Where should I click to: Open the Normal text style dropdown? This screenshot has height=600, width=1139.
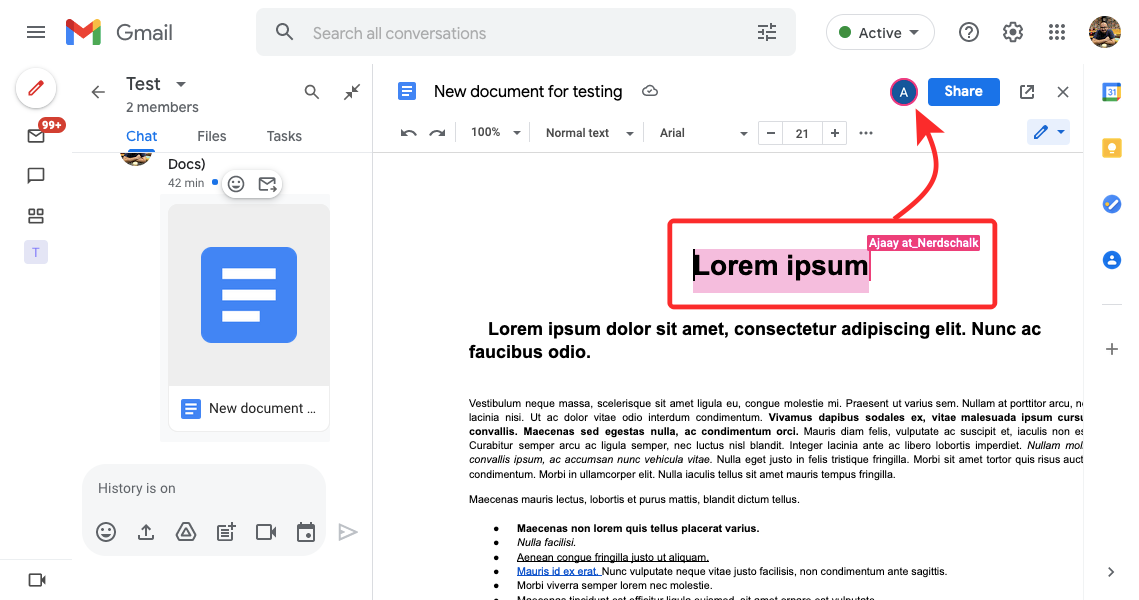pos(589,133)
